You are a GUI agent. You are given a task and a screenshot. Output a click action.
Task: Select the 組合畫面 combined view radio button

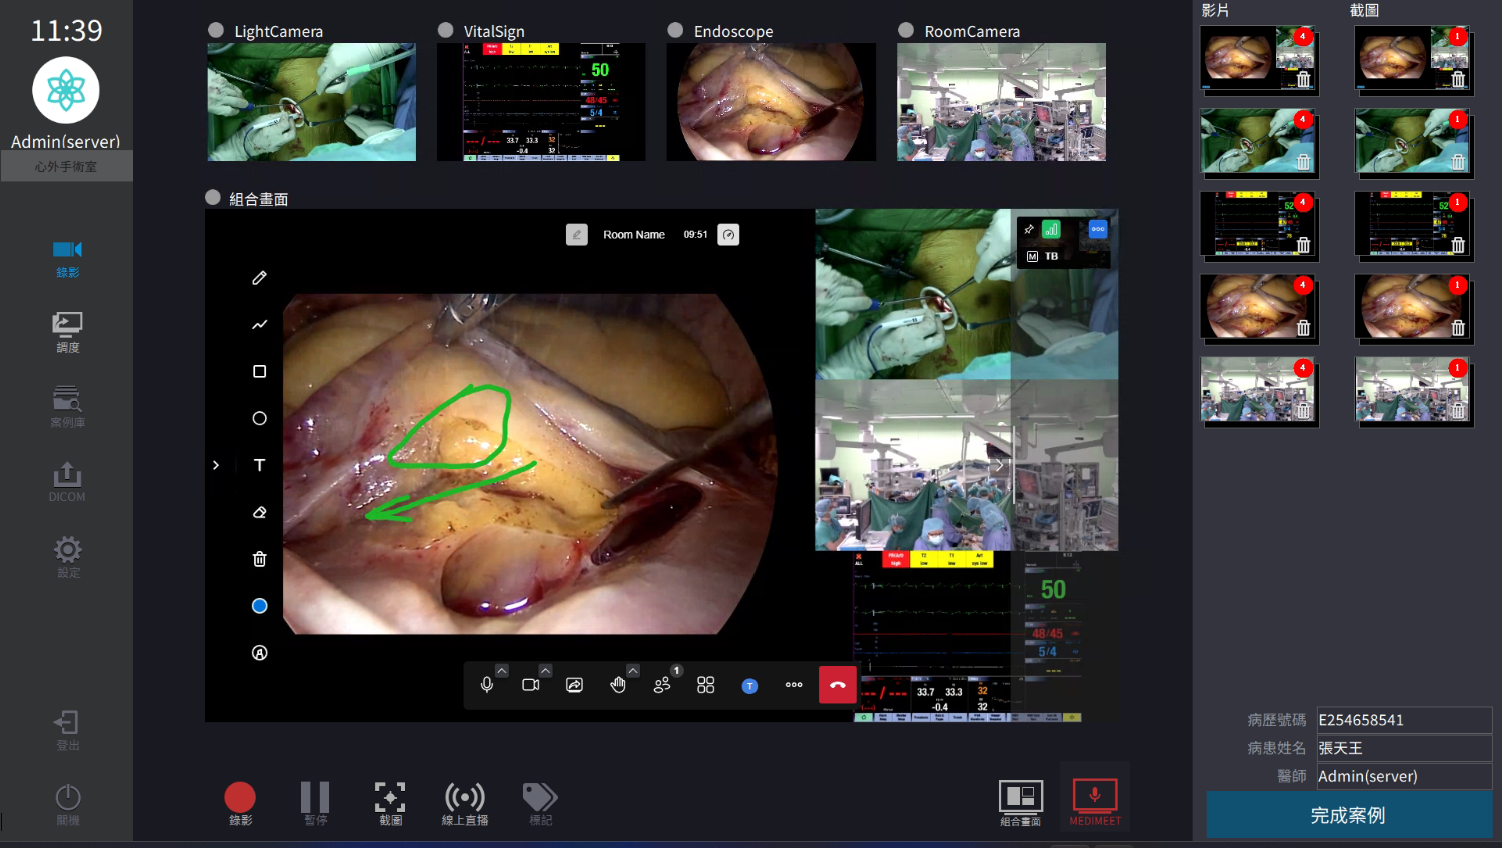tap(213, 198)
